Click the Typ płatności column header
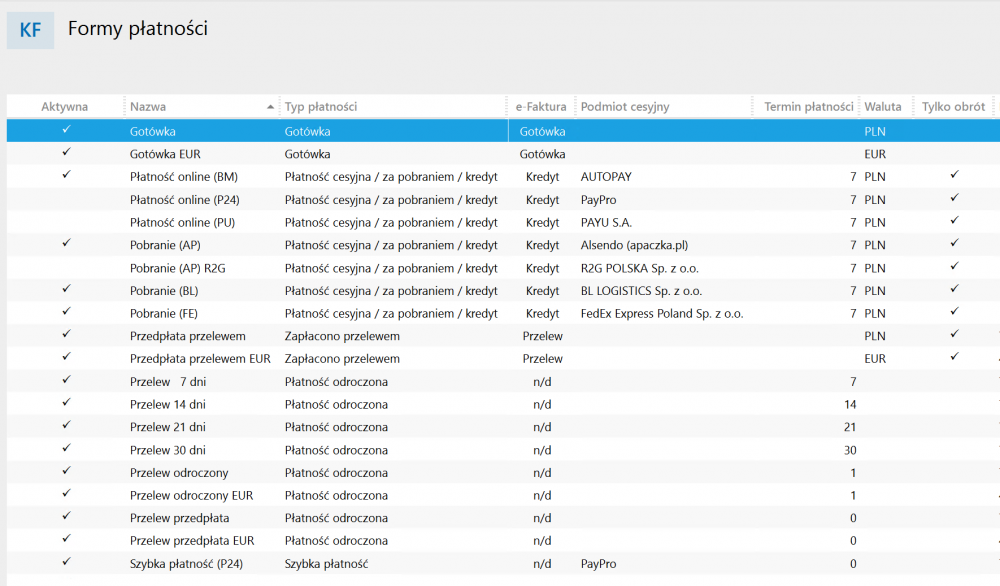Viewport: 1000px width, 586px height. pyautogui.click(x=393, y=106)
